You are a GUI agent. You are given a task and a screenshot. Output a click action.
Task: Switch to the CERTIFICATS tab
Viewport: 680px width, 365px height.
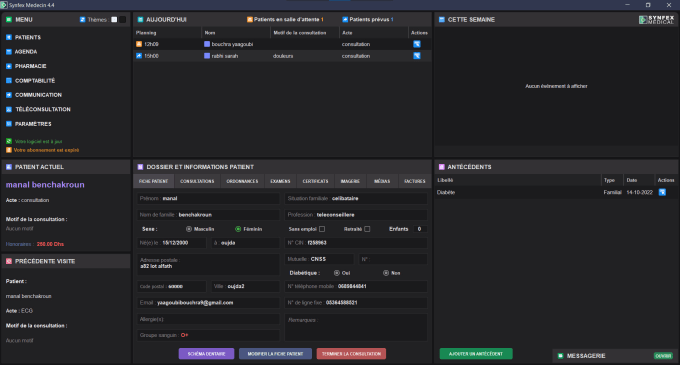315,181
